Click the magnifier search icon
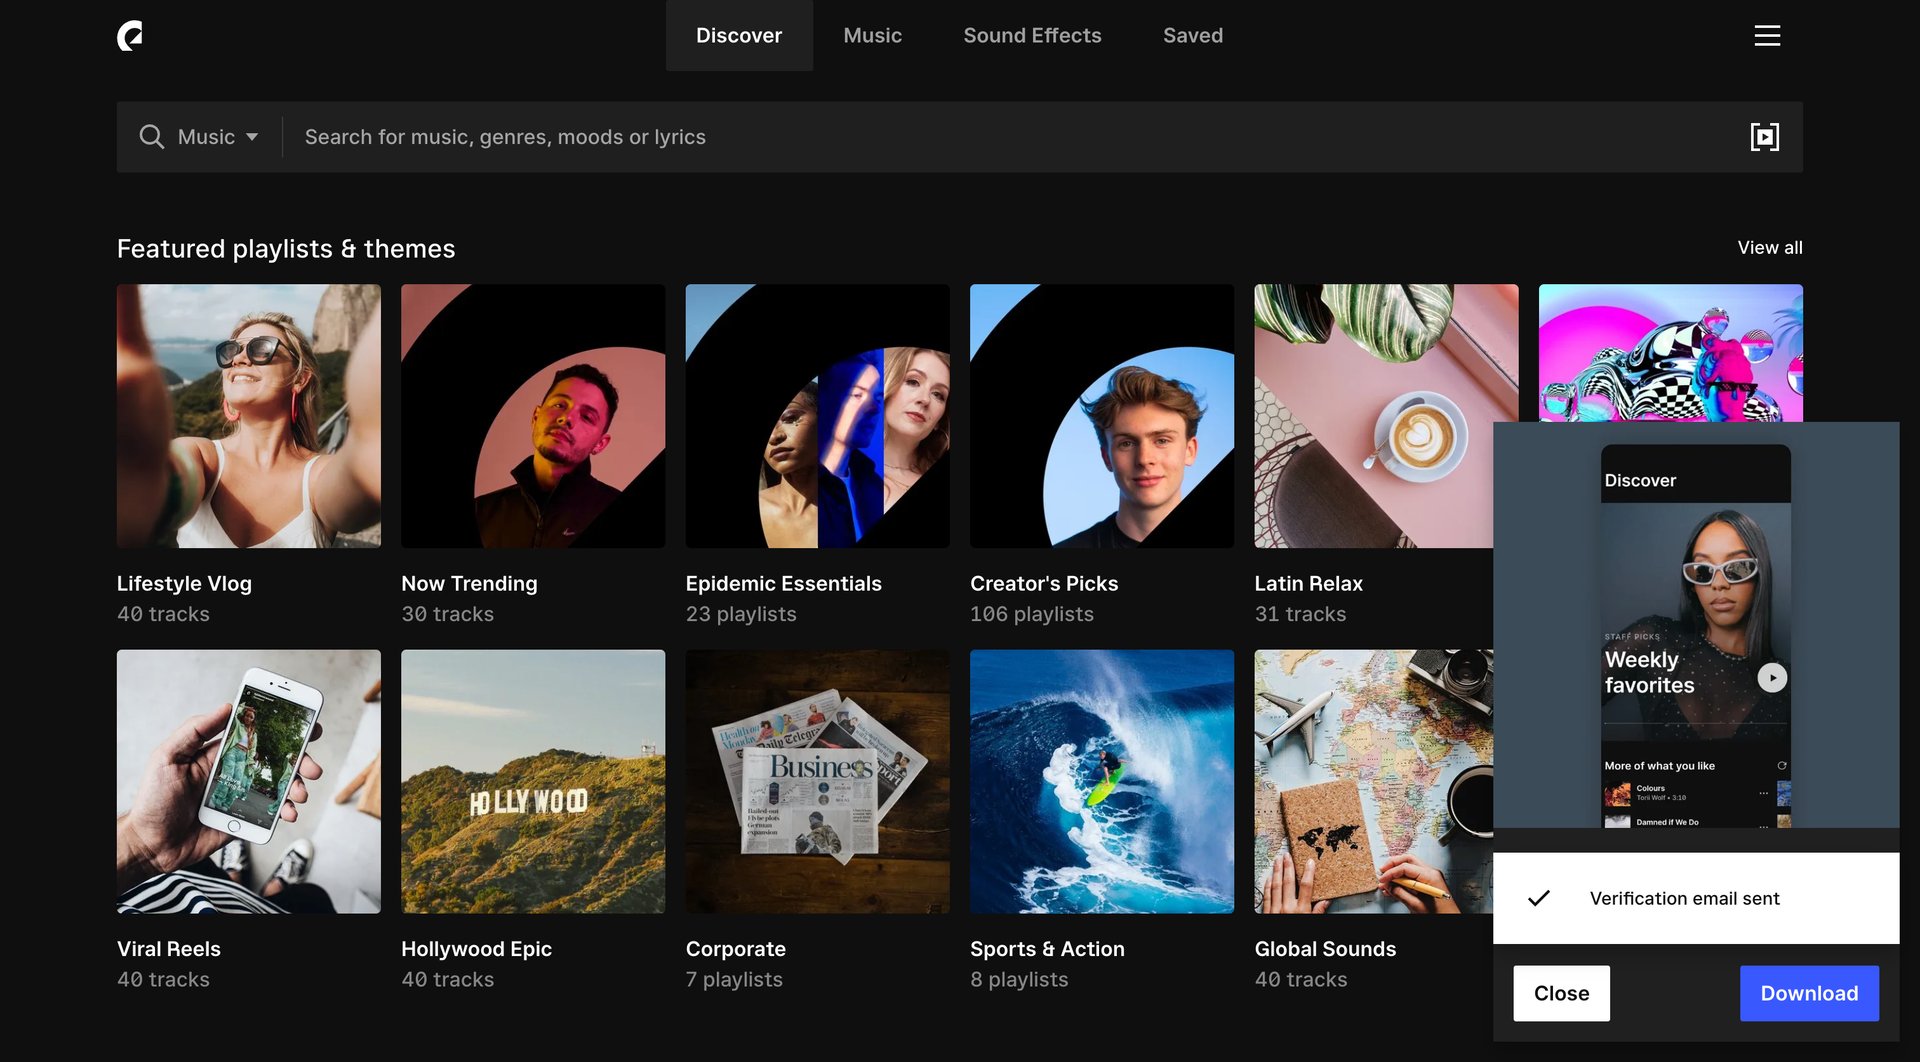The image size is (1920, 1062). (151, 137)
